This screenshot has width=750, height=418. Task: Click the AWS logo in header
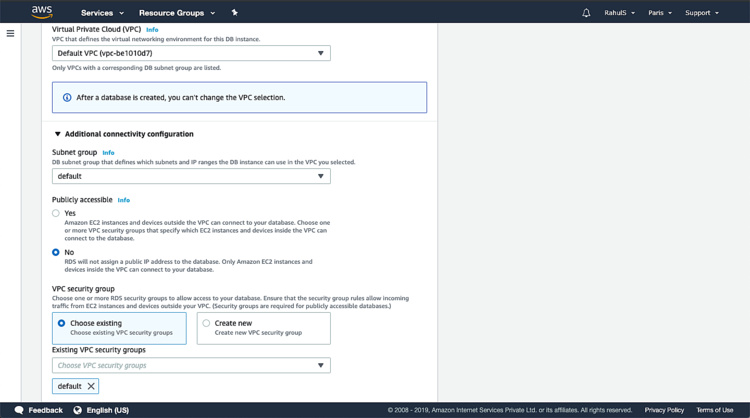pos(41,12)
